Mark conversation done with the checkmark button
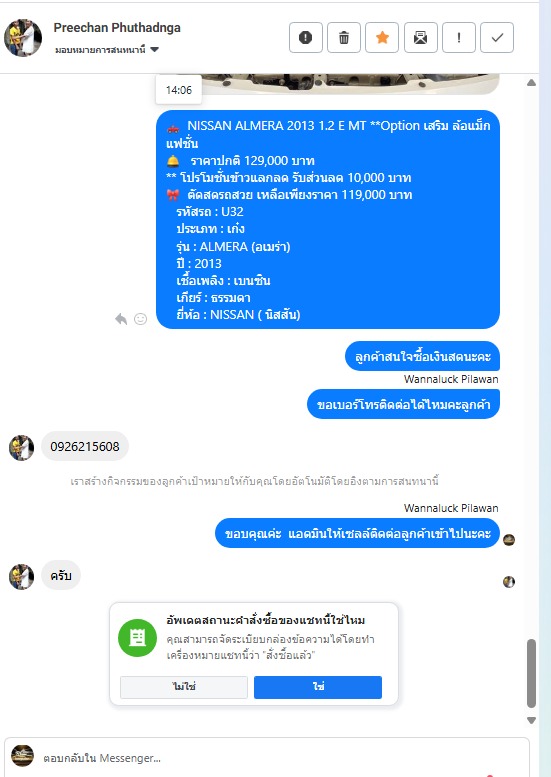Screen dimensions: 551x777 tap(497, 37)
